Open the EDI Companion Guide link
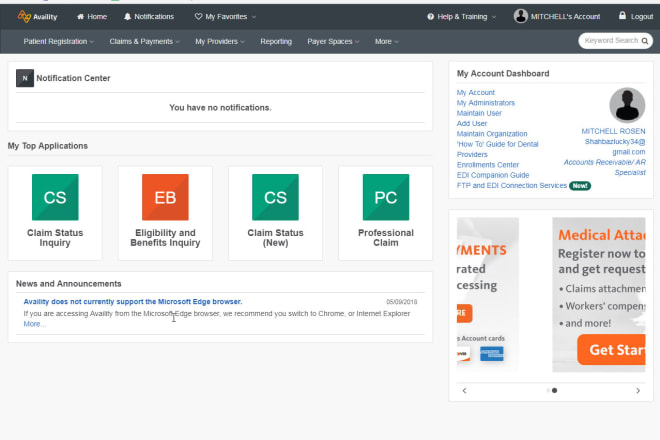Screen dimensions: 660x440 coord(493,175)
